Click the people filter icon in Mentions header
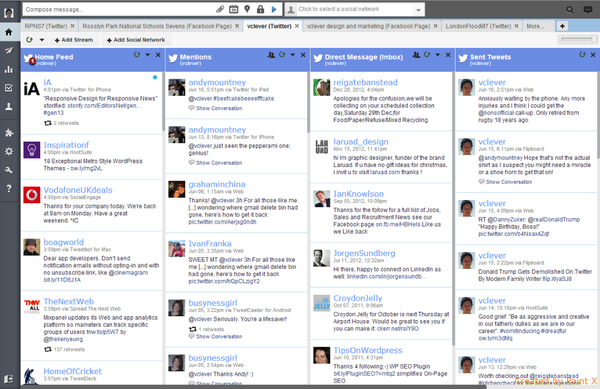 pos(271,55)
